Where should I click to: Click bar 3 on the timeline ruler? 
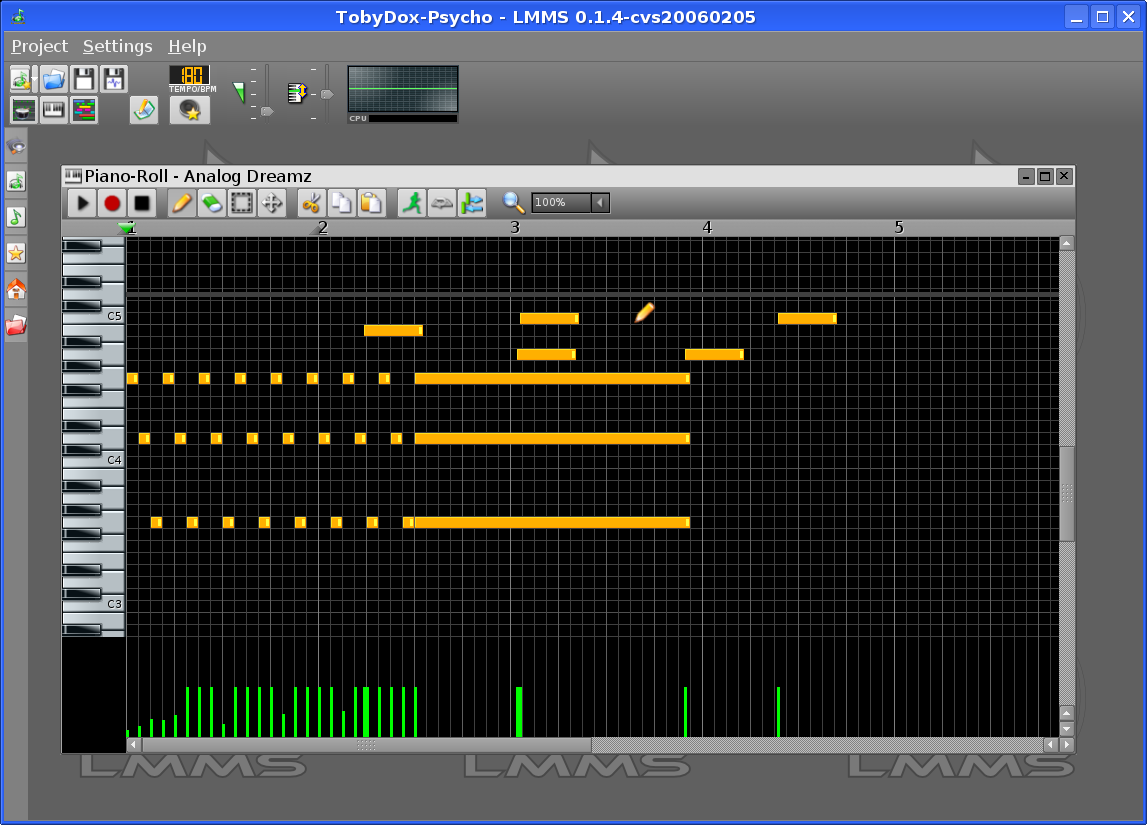pyautogui.click(x=515, y=227)
